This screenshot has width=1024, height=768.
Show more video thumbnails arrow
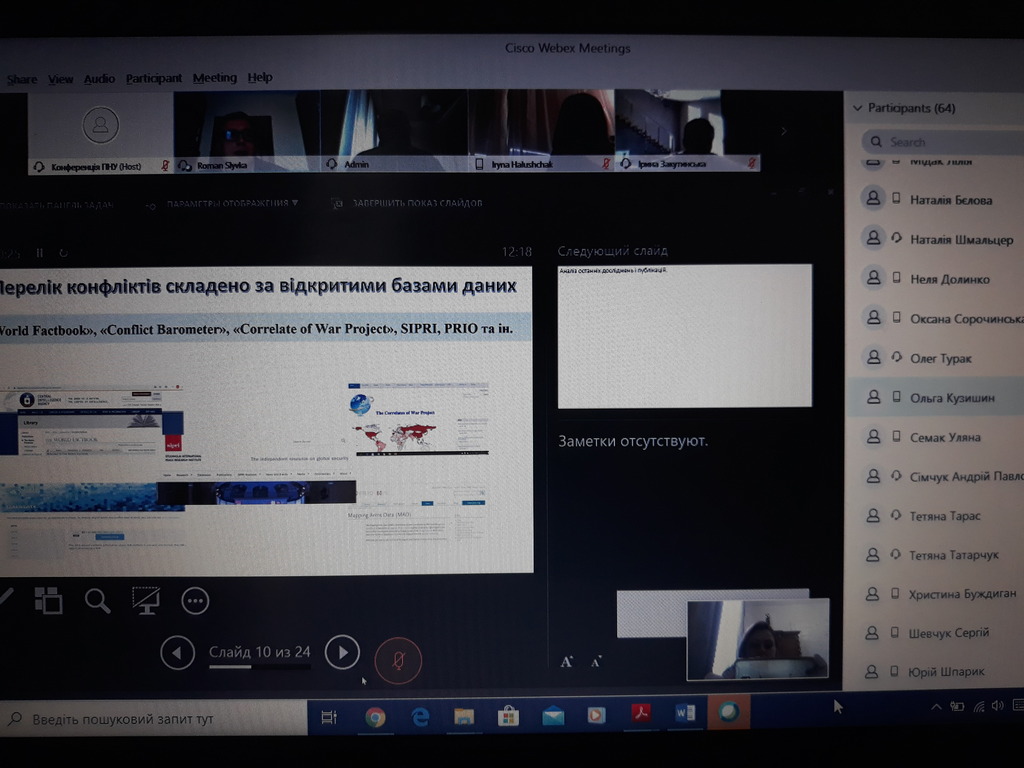[x=784, y=131]
